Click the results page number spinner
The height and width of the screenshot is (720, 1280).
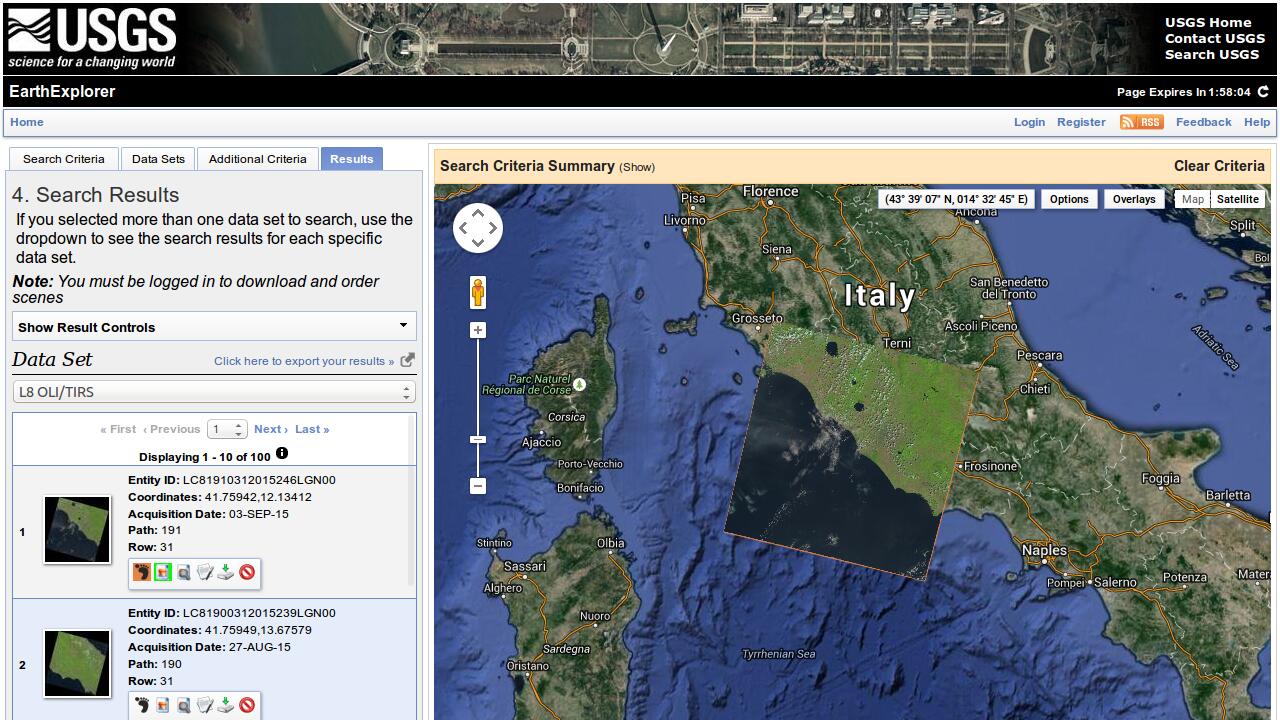click(x=227, y=429)
